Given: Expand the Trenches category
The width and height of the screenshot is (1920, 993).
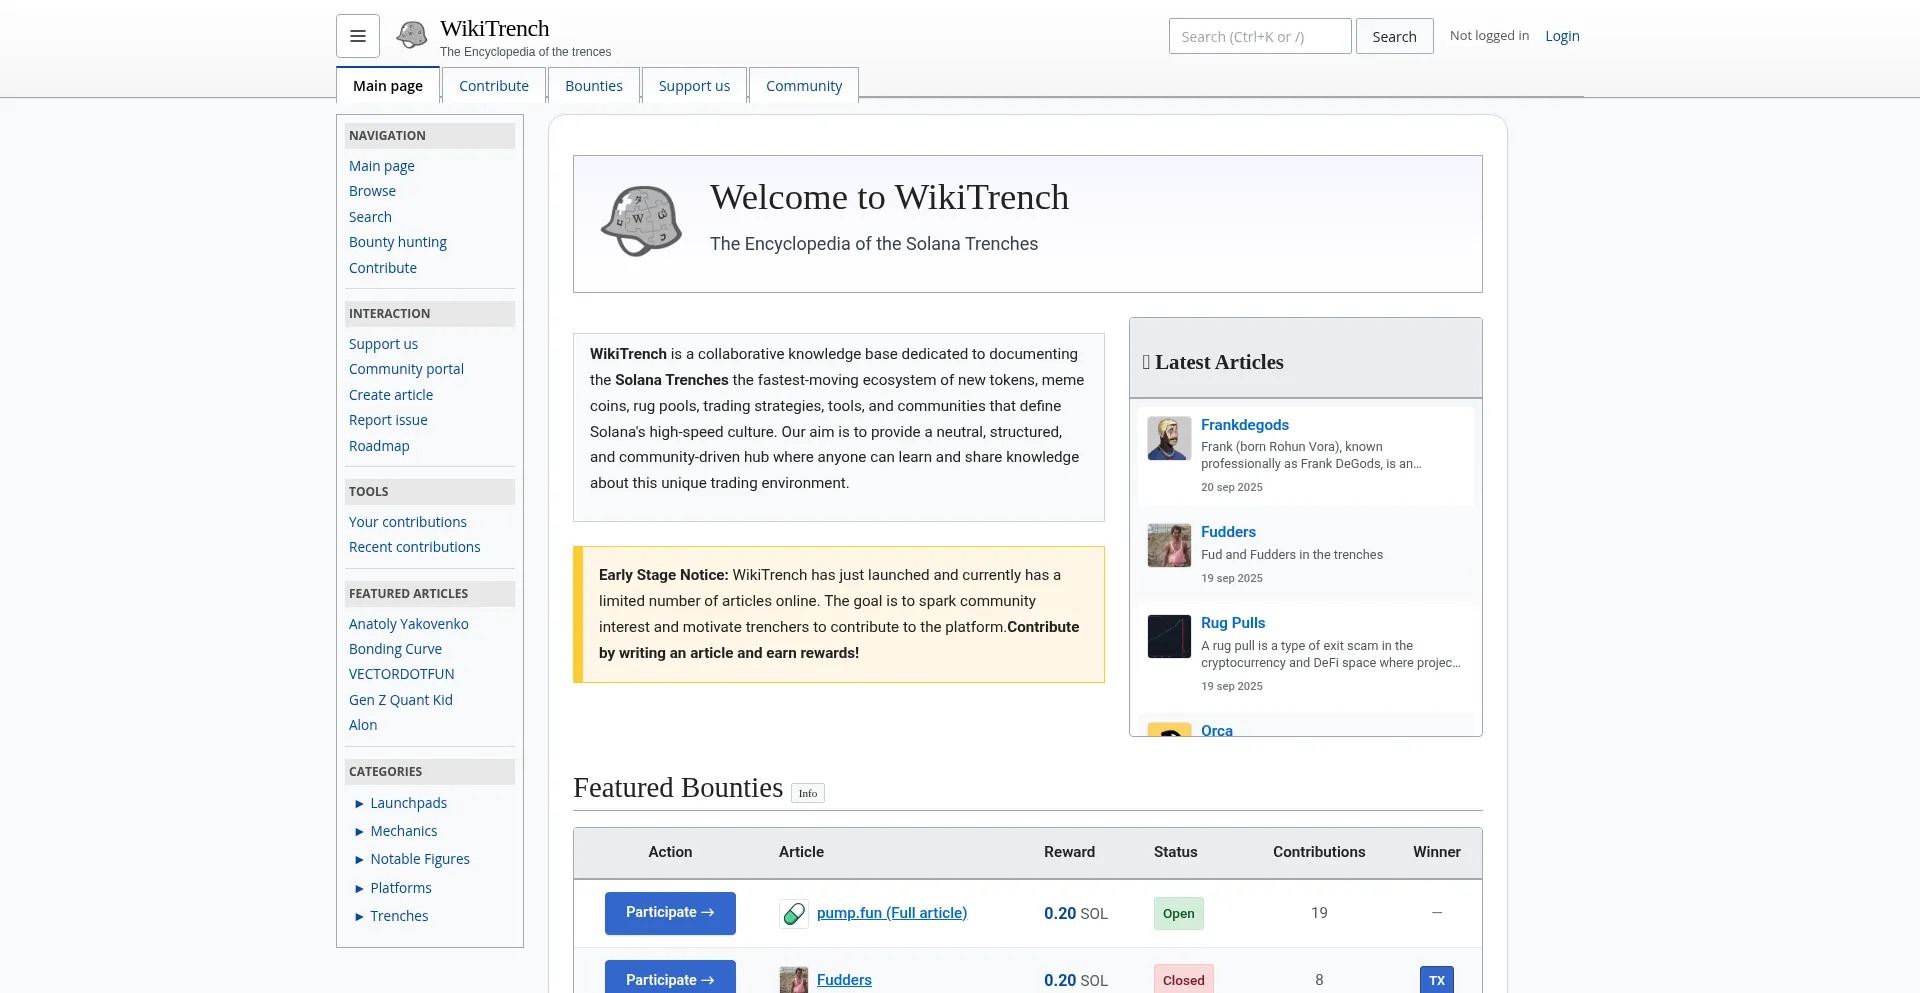Looking at the screenshot, I should click(x=360, y=916).
